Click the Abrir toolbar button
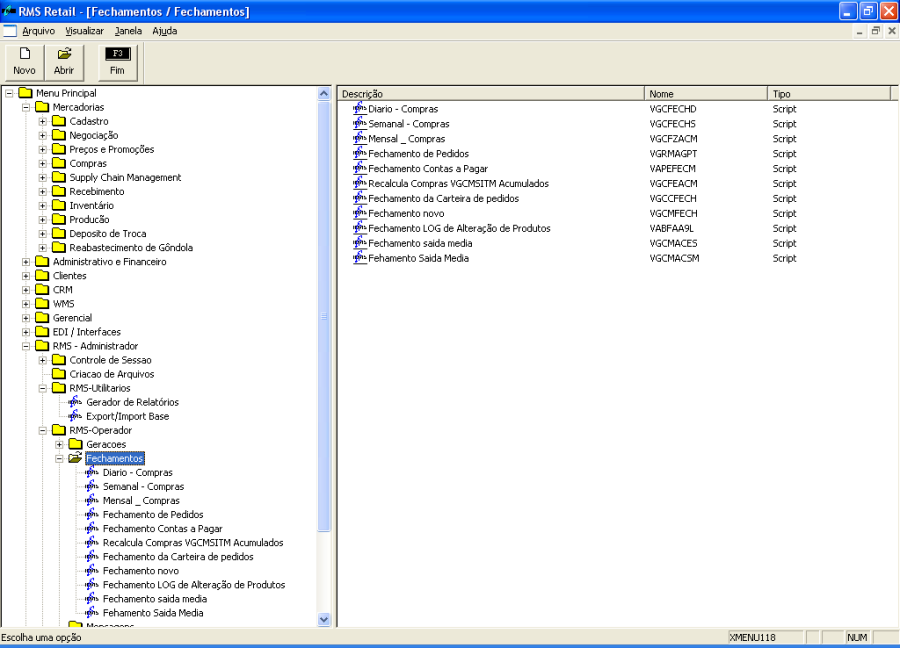Screen dimensions: 900x648 tap(64, 62)
